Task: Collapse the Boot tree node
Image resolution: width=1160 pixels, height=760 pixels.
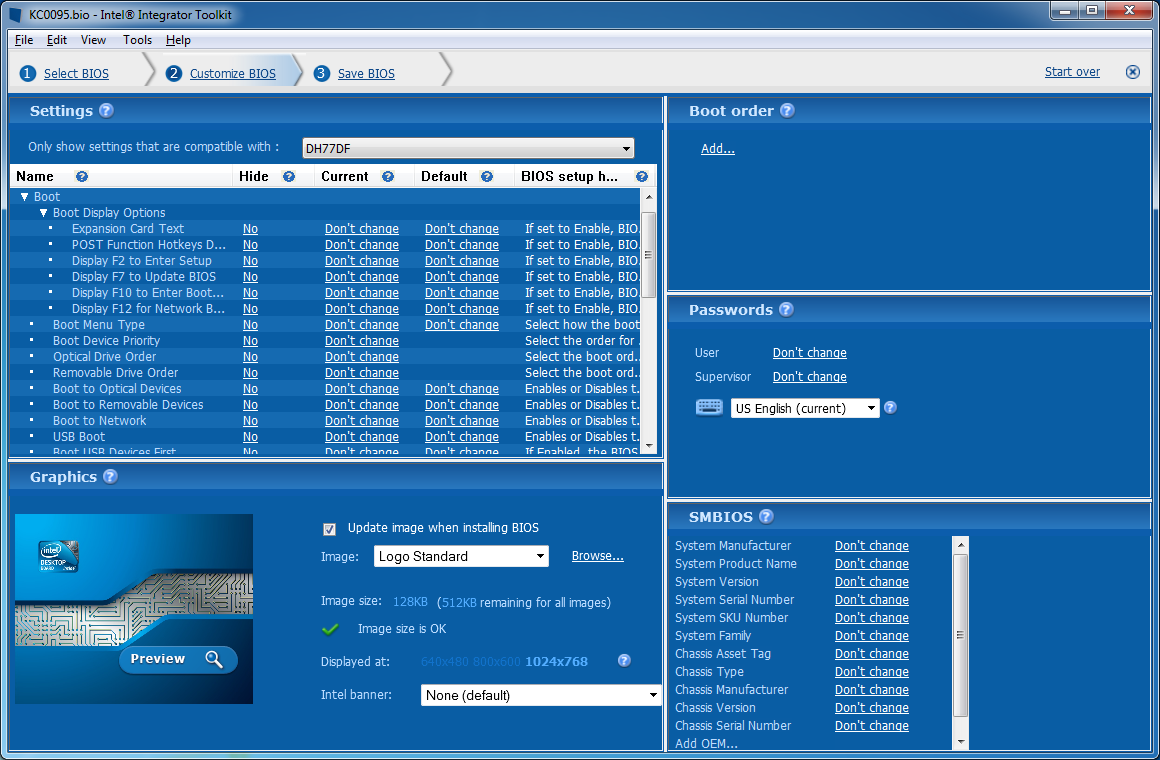Action: click(24, 197)
